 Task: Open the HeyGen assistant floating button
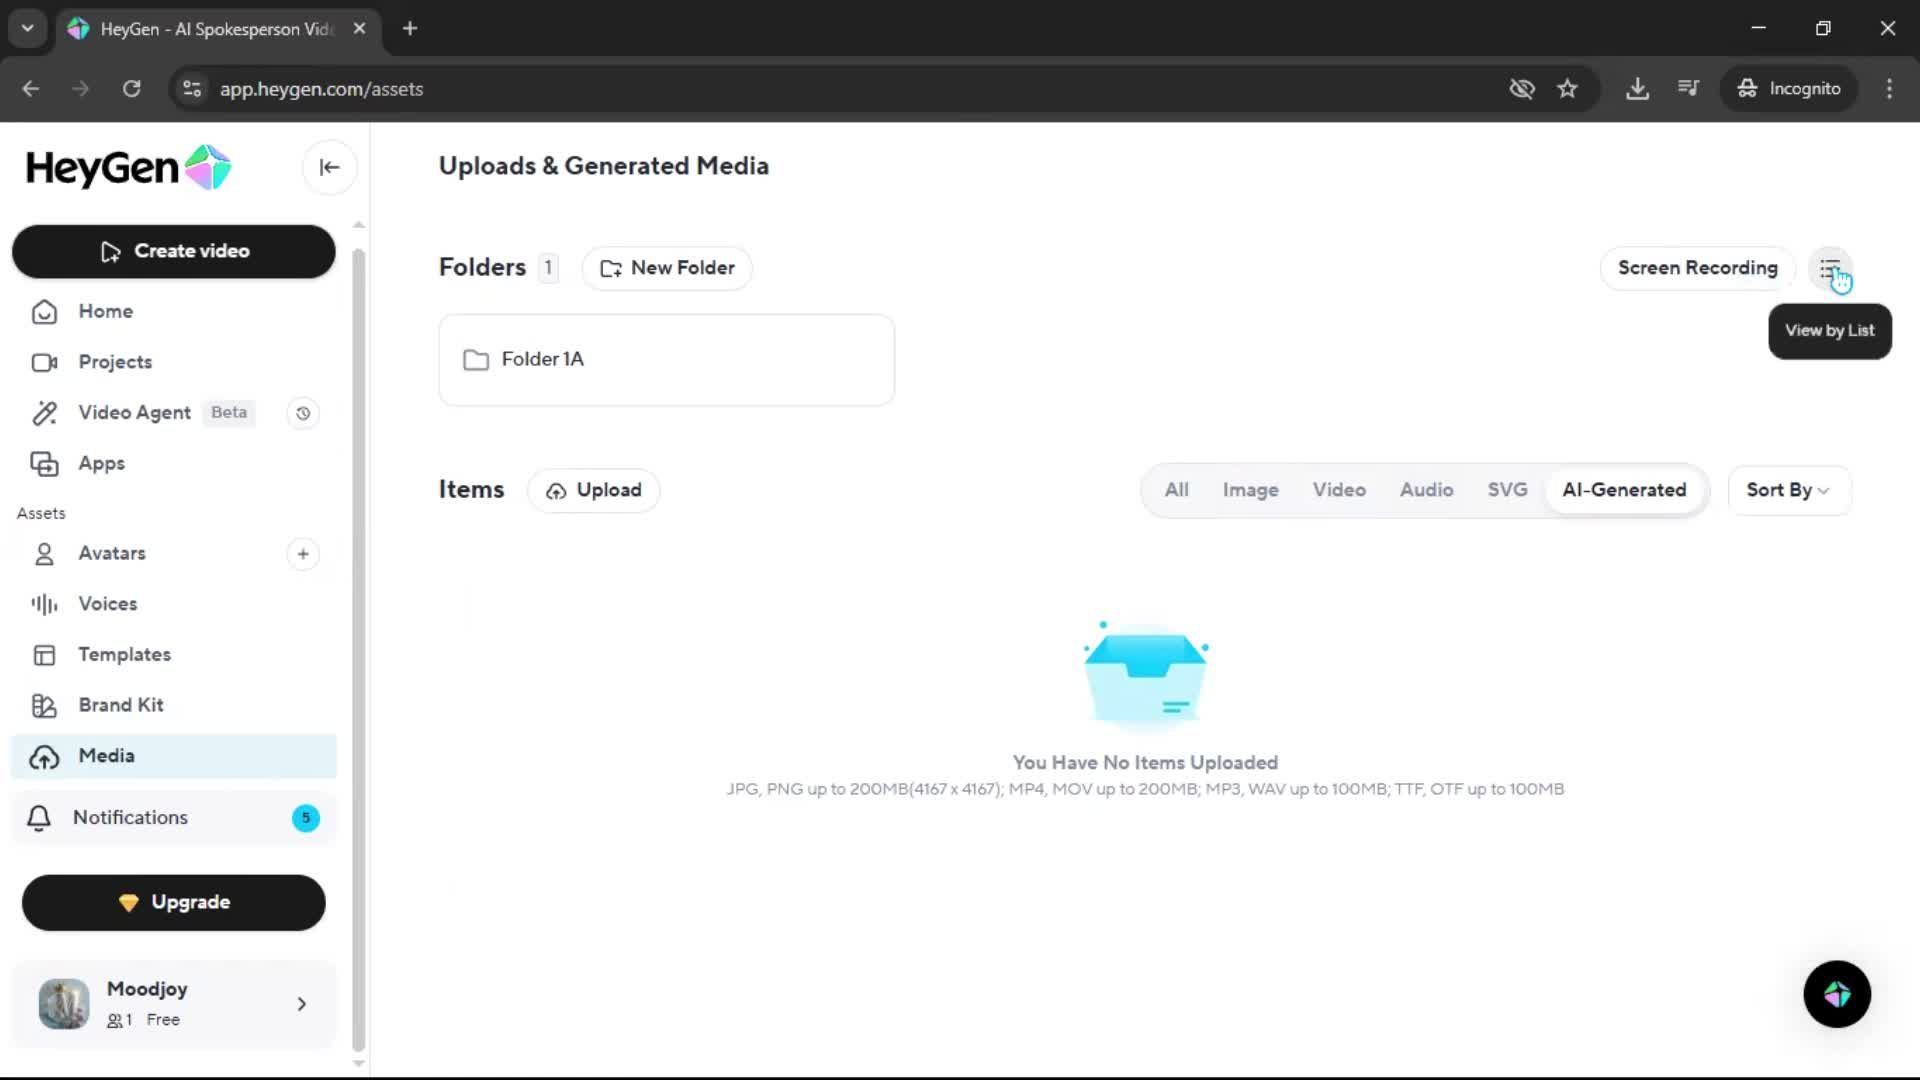(x=1836, y=994)
